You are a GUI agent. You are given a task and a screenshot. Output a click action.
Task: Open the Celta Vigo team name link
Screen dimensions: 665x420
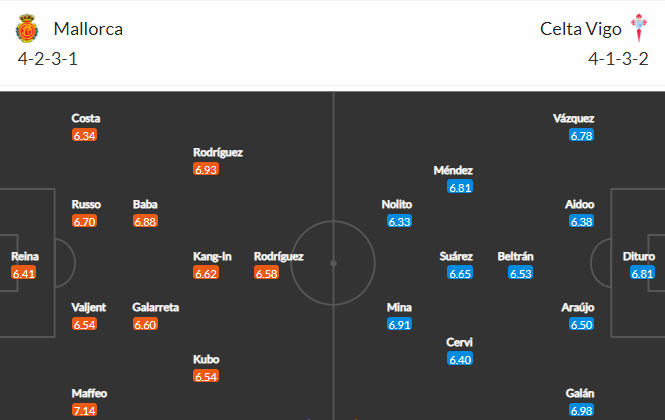click(581, 29)
